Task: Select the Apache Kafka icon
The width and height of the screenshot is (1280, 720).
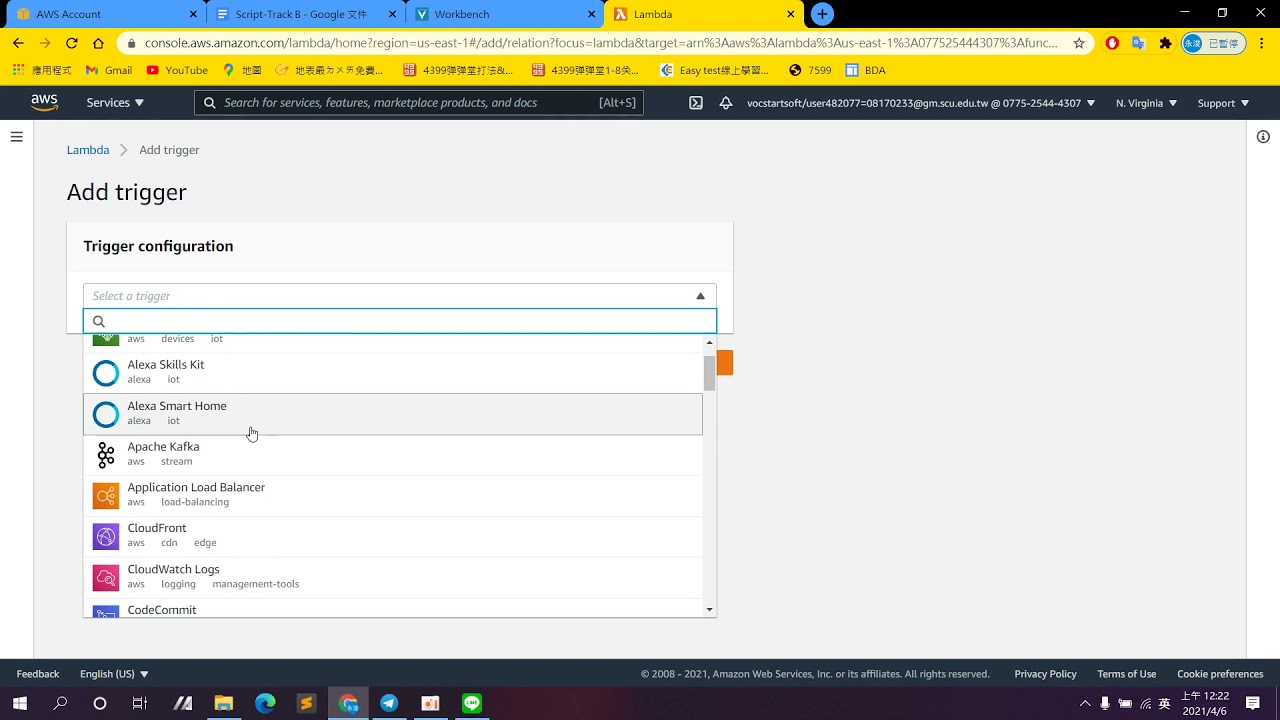Action: (106, 455)
